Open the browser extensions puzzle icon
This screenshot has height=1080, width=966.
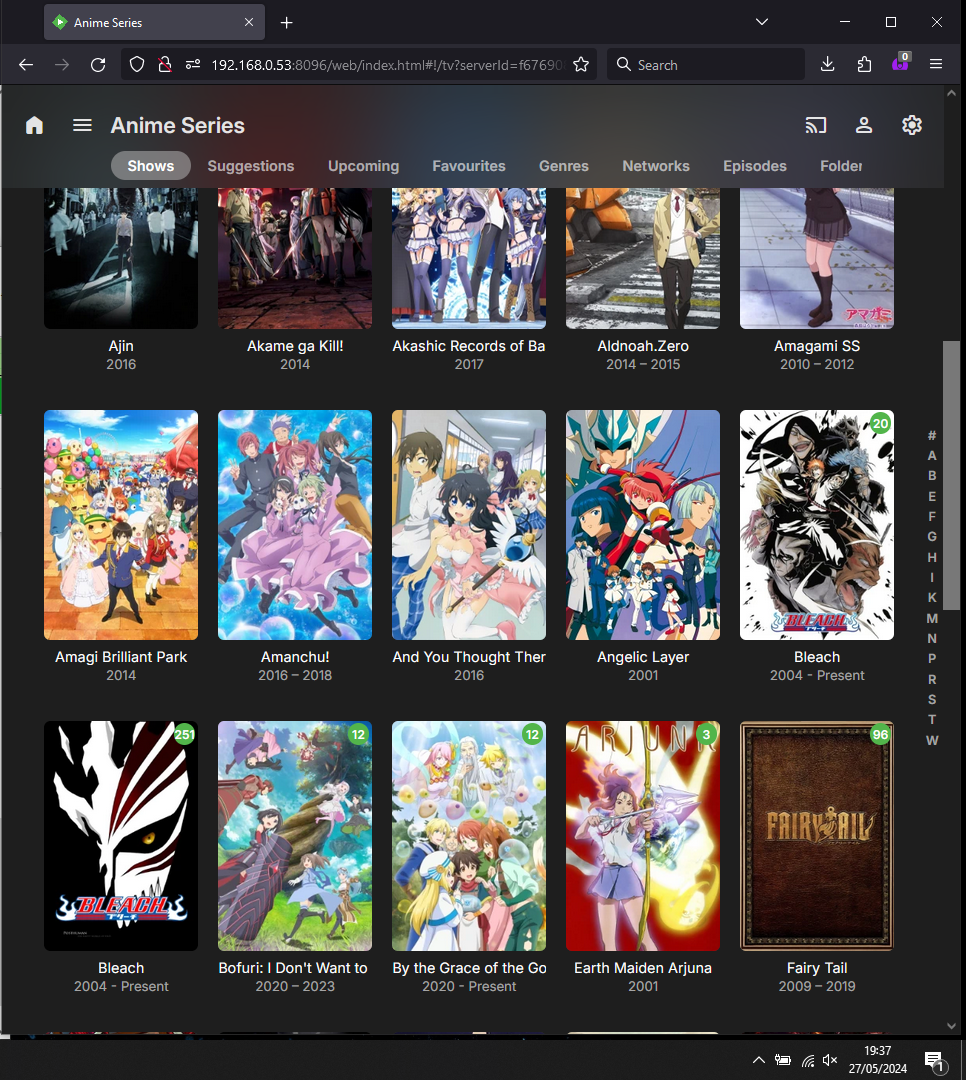864,65
